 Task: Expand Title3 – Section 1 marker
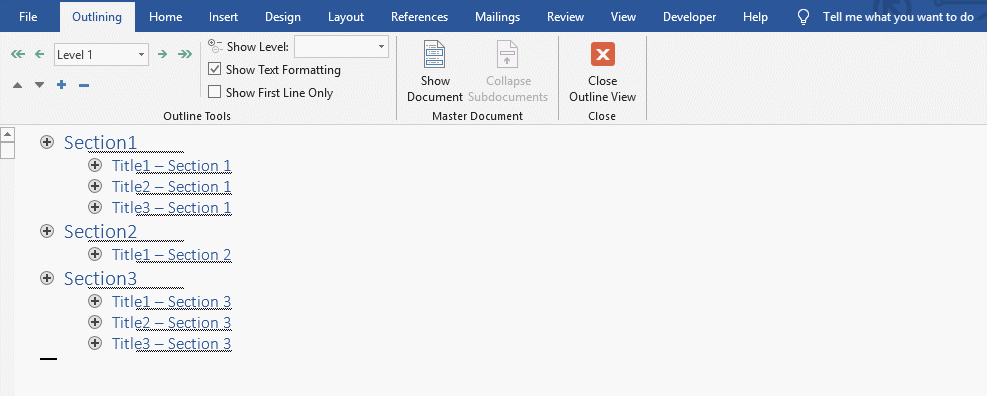pos(94,207)
